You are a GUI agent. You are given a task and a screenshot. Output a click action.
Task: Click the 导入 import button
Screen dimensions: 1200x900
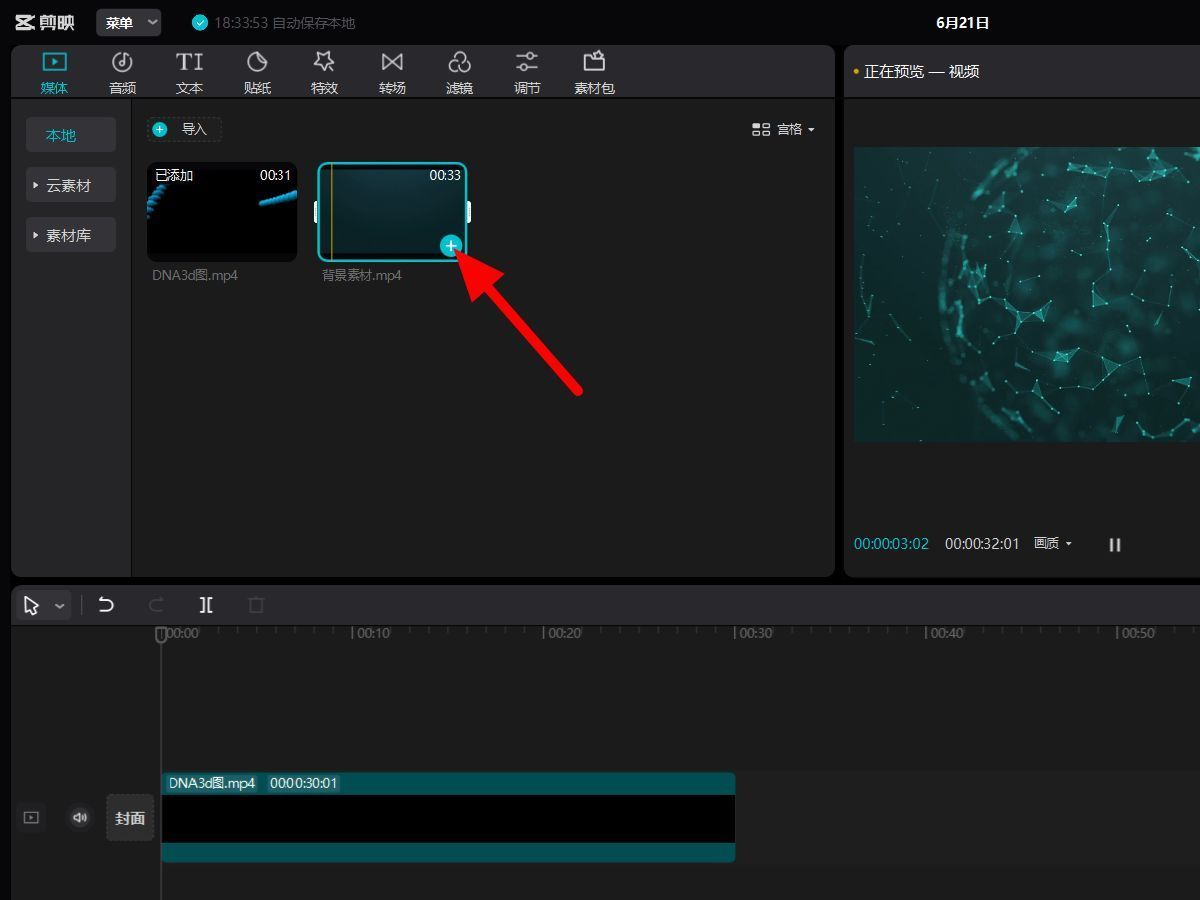(x=184, y=129)
